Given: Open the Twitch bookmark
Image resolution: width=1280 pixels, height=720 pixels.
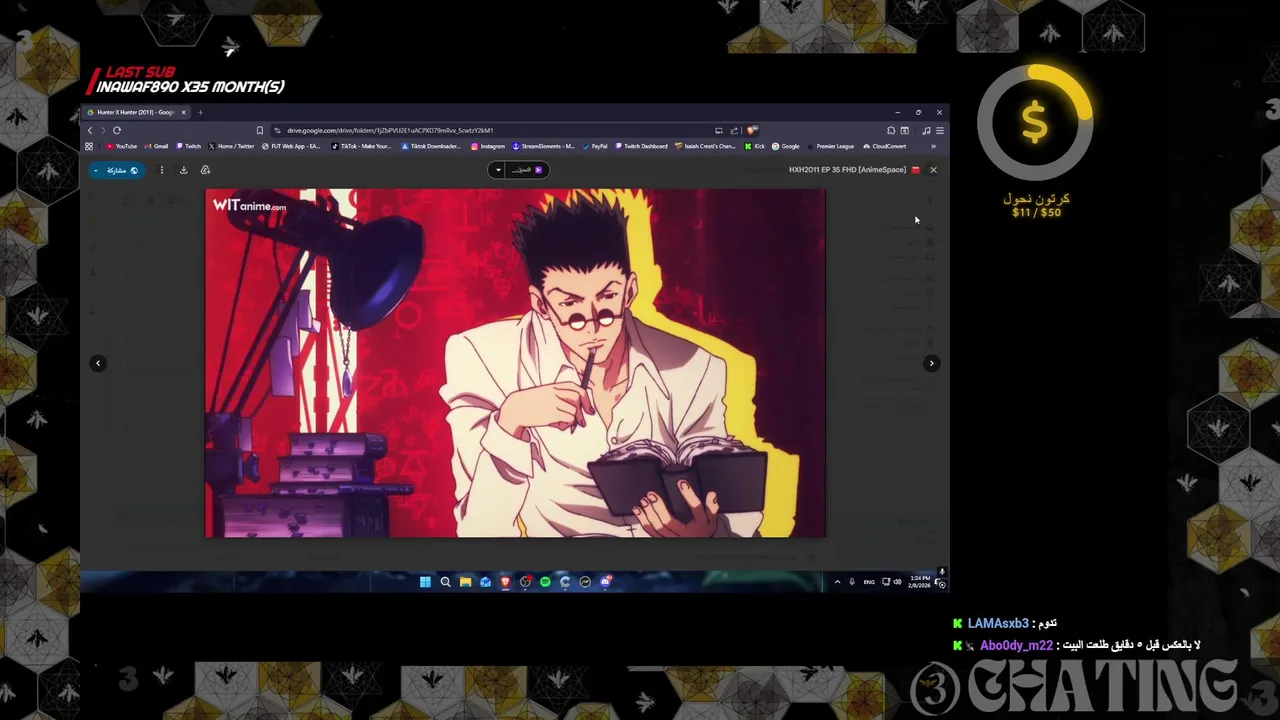Looking at the screenshot, I should [189, 146].
